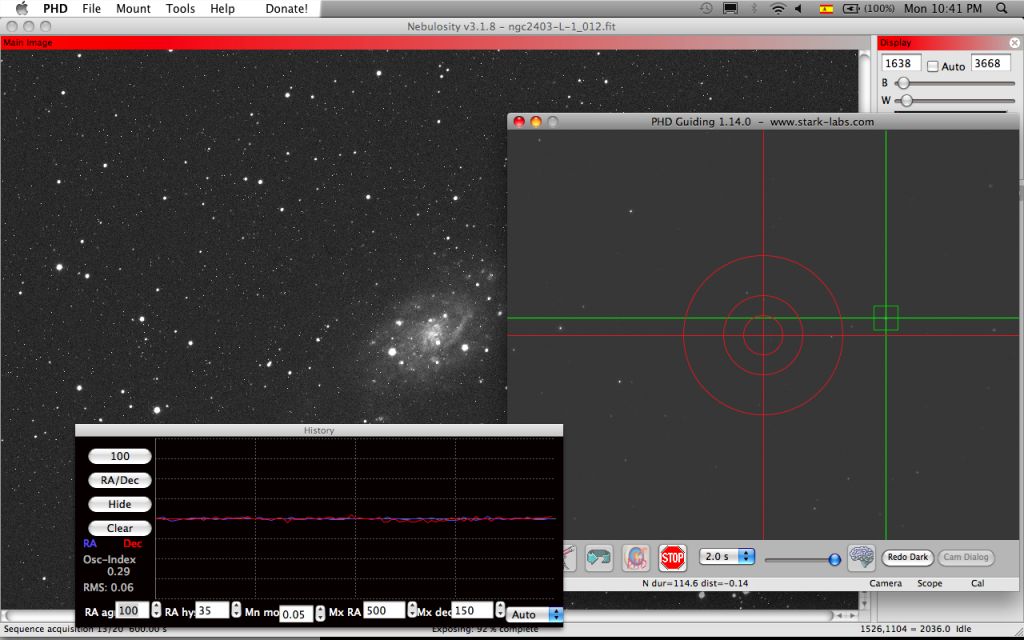This screenshot has height=640, width=1024.
Task: Stop guiding with the red STOP icon
Action: tap(672, 558)
